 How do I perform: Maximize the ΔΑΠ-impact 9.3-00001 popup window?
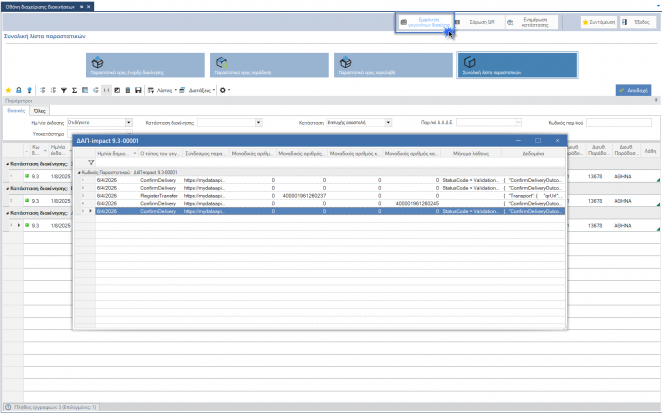pos(538,141)
